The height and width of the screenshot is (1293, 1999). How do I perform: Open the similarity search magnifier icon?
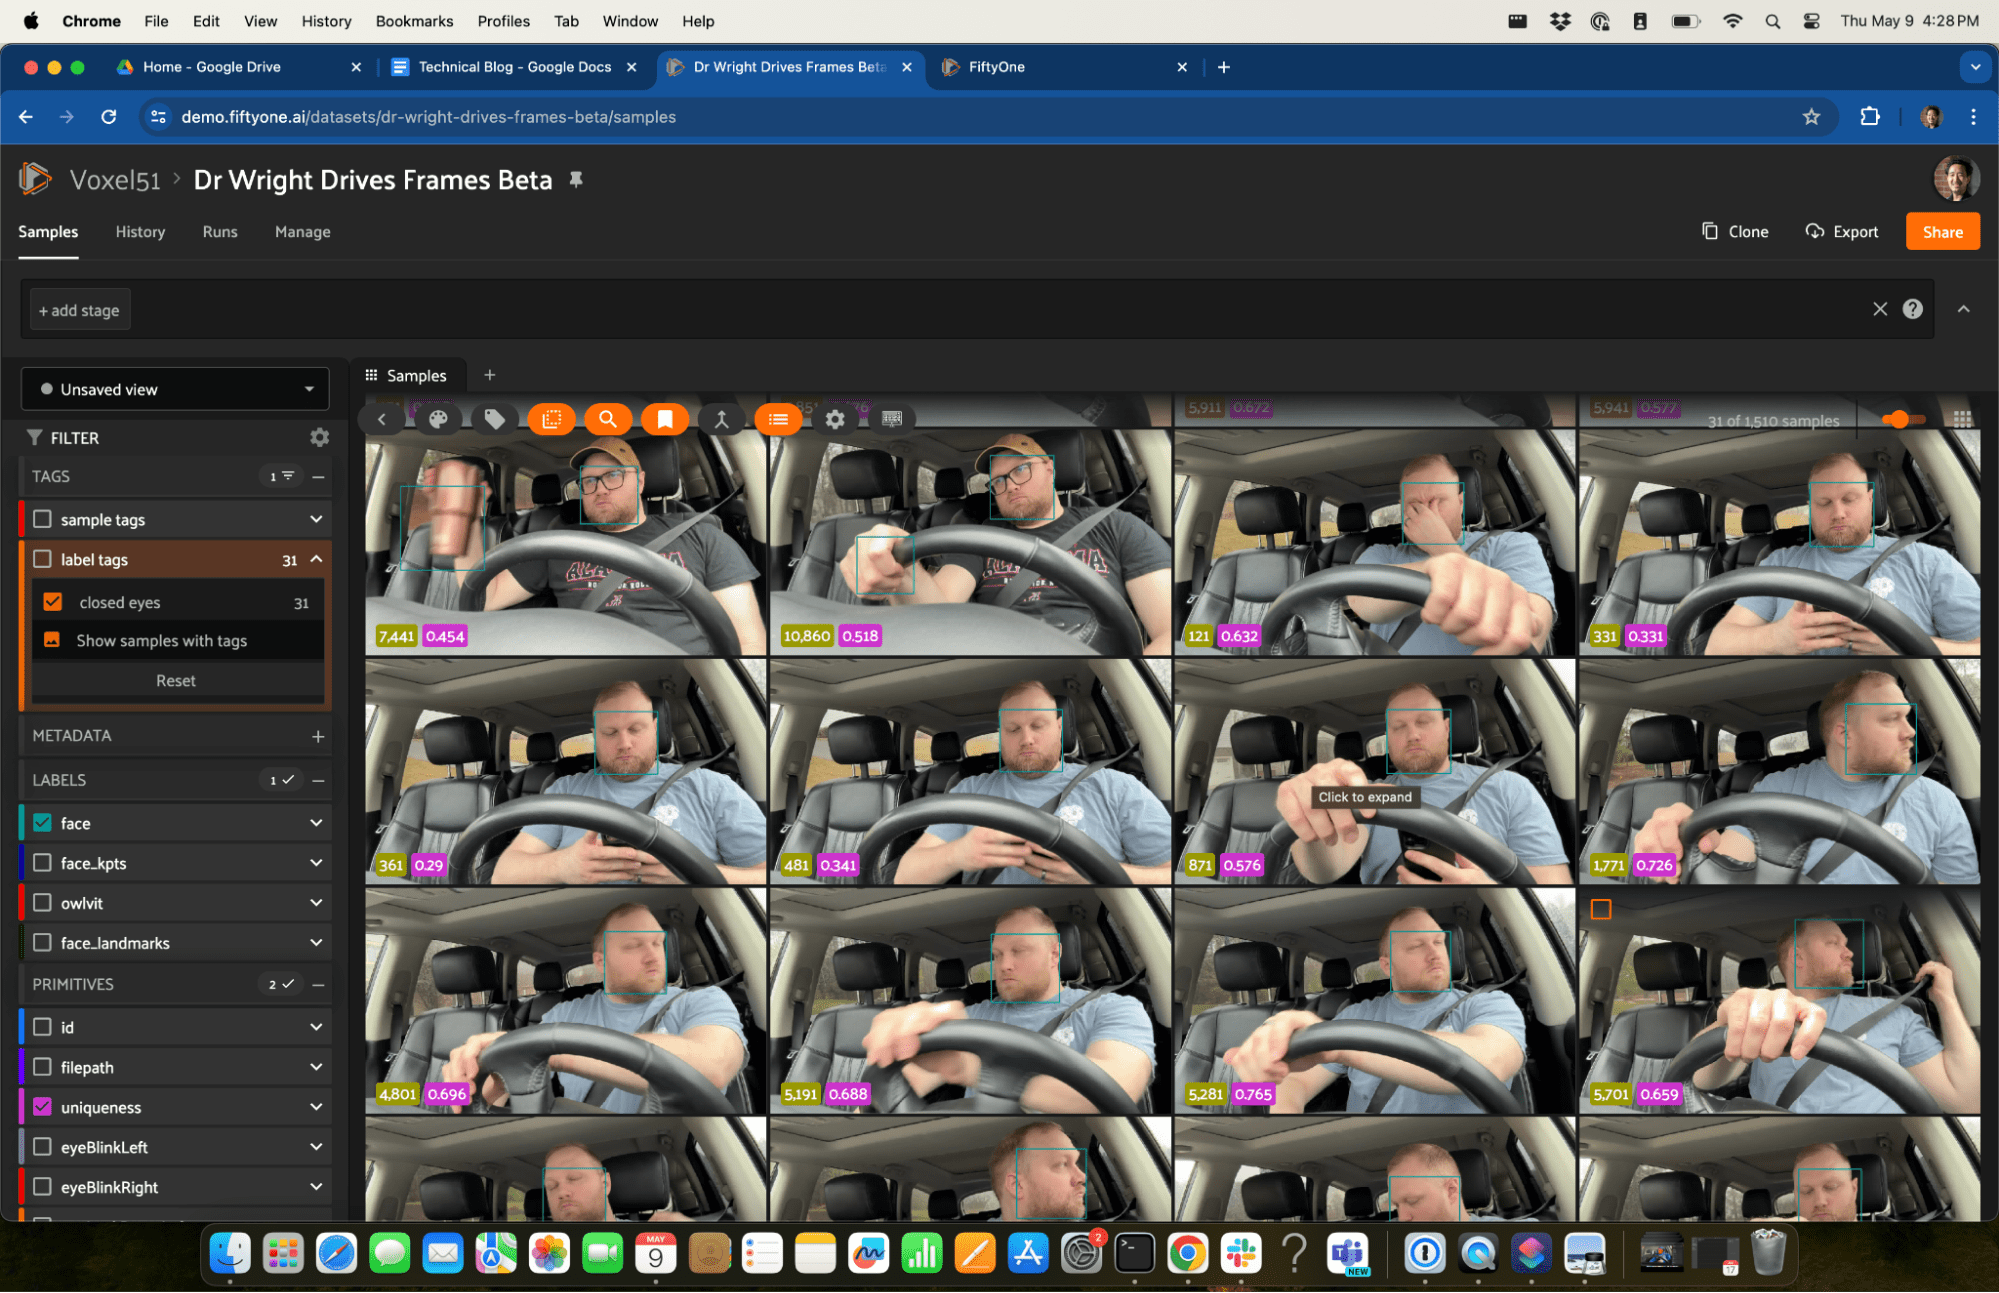point(607,419)
